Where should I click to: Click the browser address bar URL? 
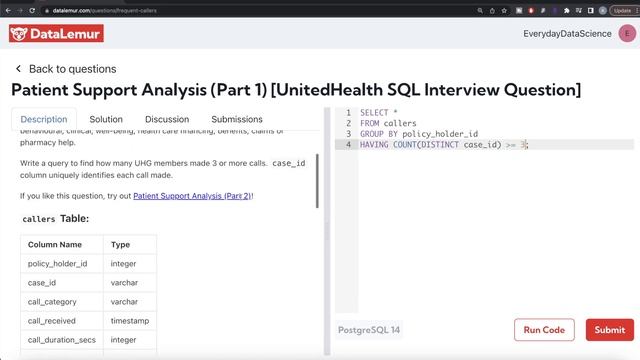tap(104, 11)
